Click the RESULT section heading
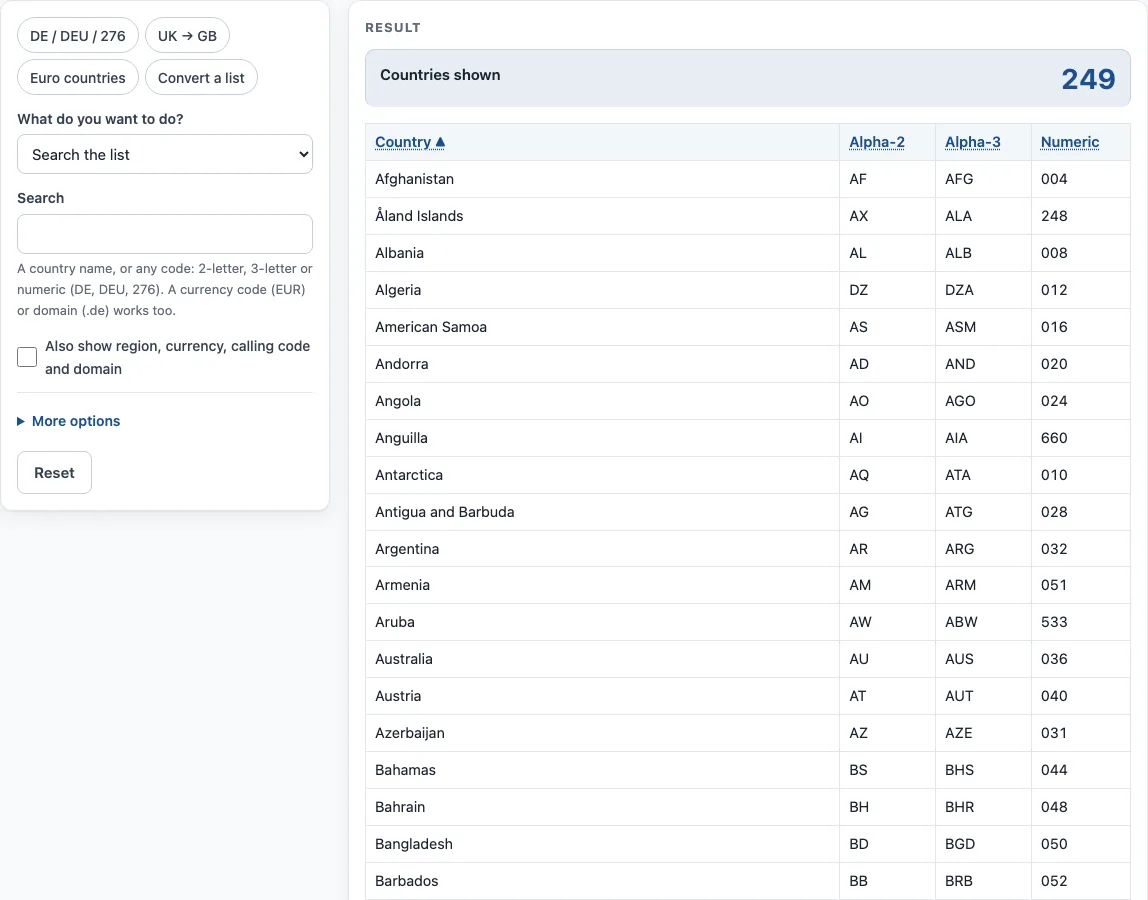This screenshot has width=1148, height=900. (x=392, y=28)
